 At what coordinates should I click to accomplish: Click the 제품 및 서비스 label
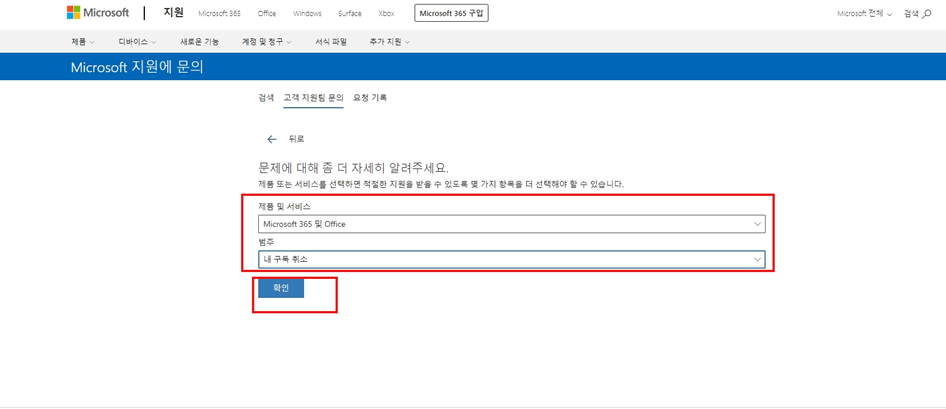(x=284, y=207)
